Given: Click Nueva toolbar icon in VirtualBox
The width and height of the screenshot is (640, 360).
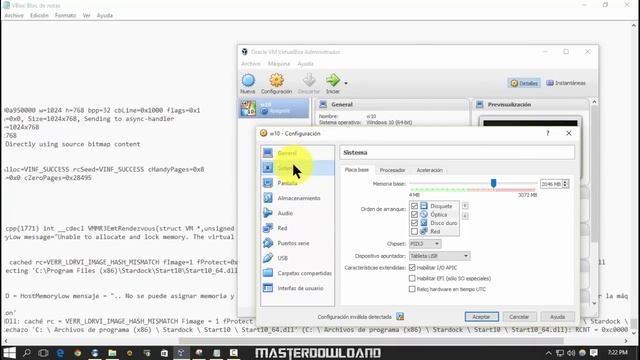Looking at the screenshot, I should coord(248,83).
